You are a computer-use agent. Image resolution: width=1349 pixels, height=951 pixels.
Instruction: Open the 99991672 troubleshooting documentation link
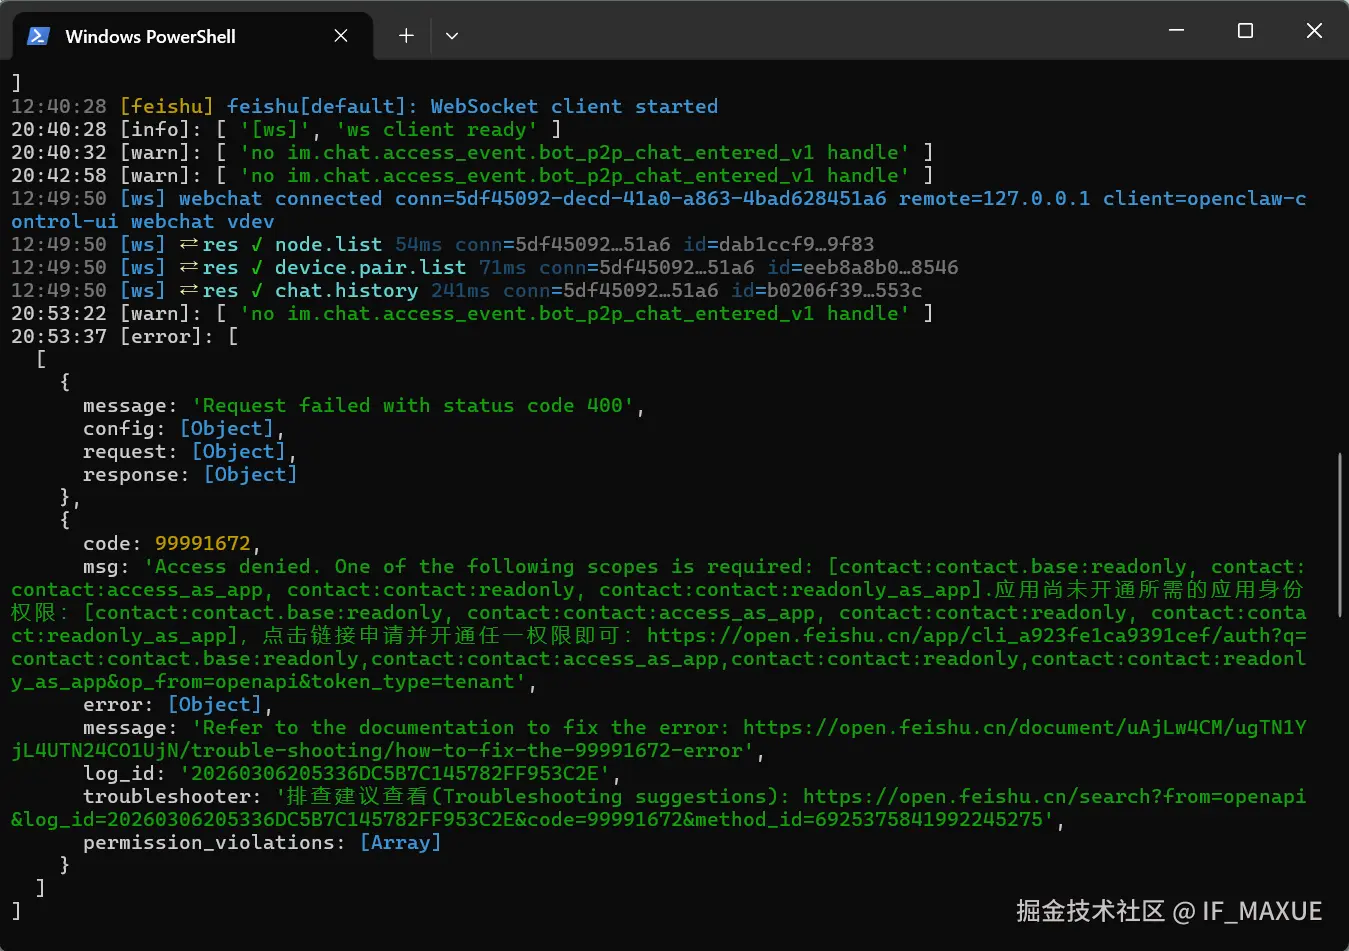click(x=659, y=739)
